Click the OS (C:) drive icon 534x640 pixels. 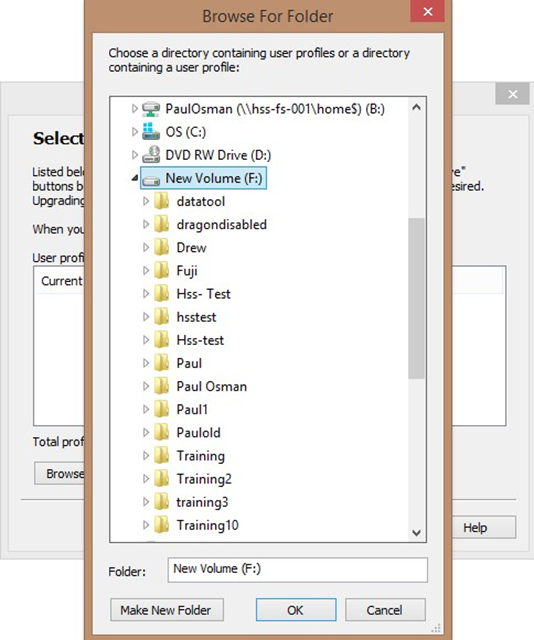point(151,132)
